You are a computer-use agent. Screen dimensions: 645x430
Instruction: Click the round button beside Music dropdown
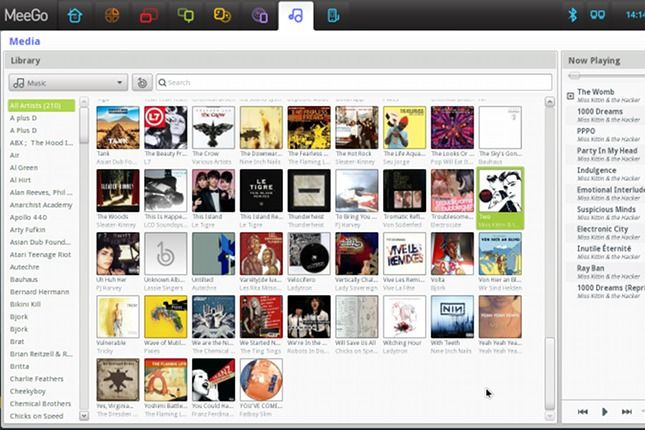point(143,83)
